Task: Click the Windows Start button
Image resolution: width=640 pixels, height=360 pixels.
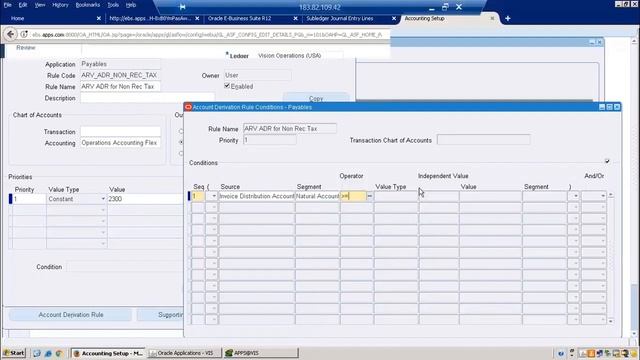Action: [14, 353]
